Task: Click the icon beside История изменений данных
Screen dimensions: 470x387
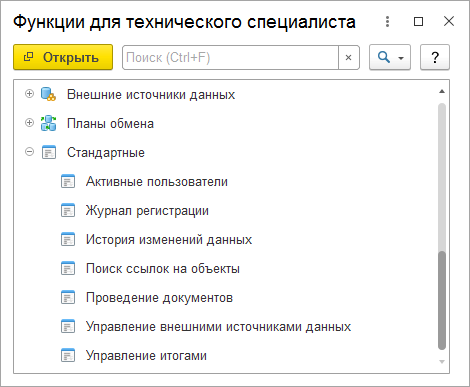Action: click(68, 239)
